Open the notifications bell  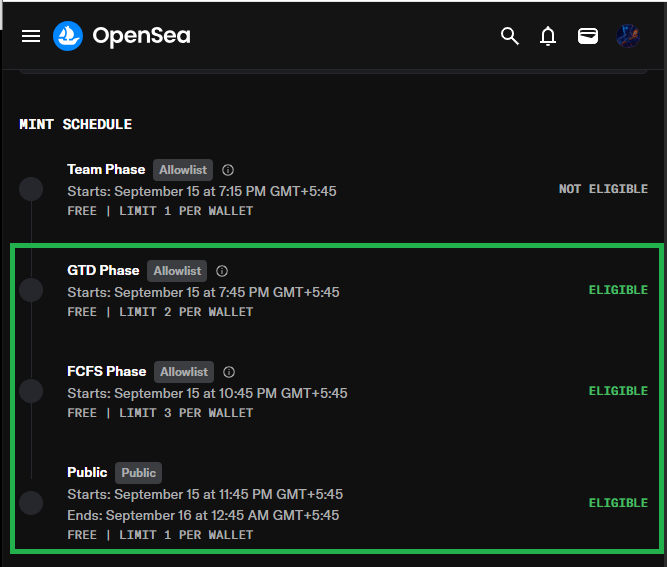pos(548,36)
